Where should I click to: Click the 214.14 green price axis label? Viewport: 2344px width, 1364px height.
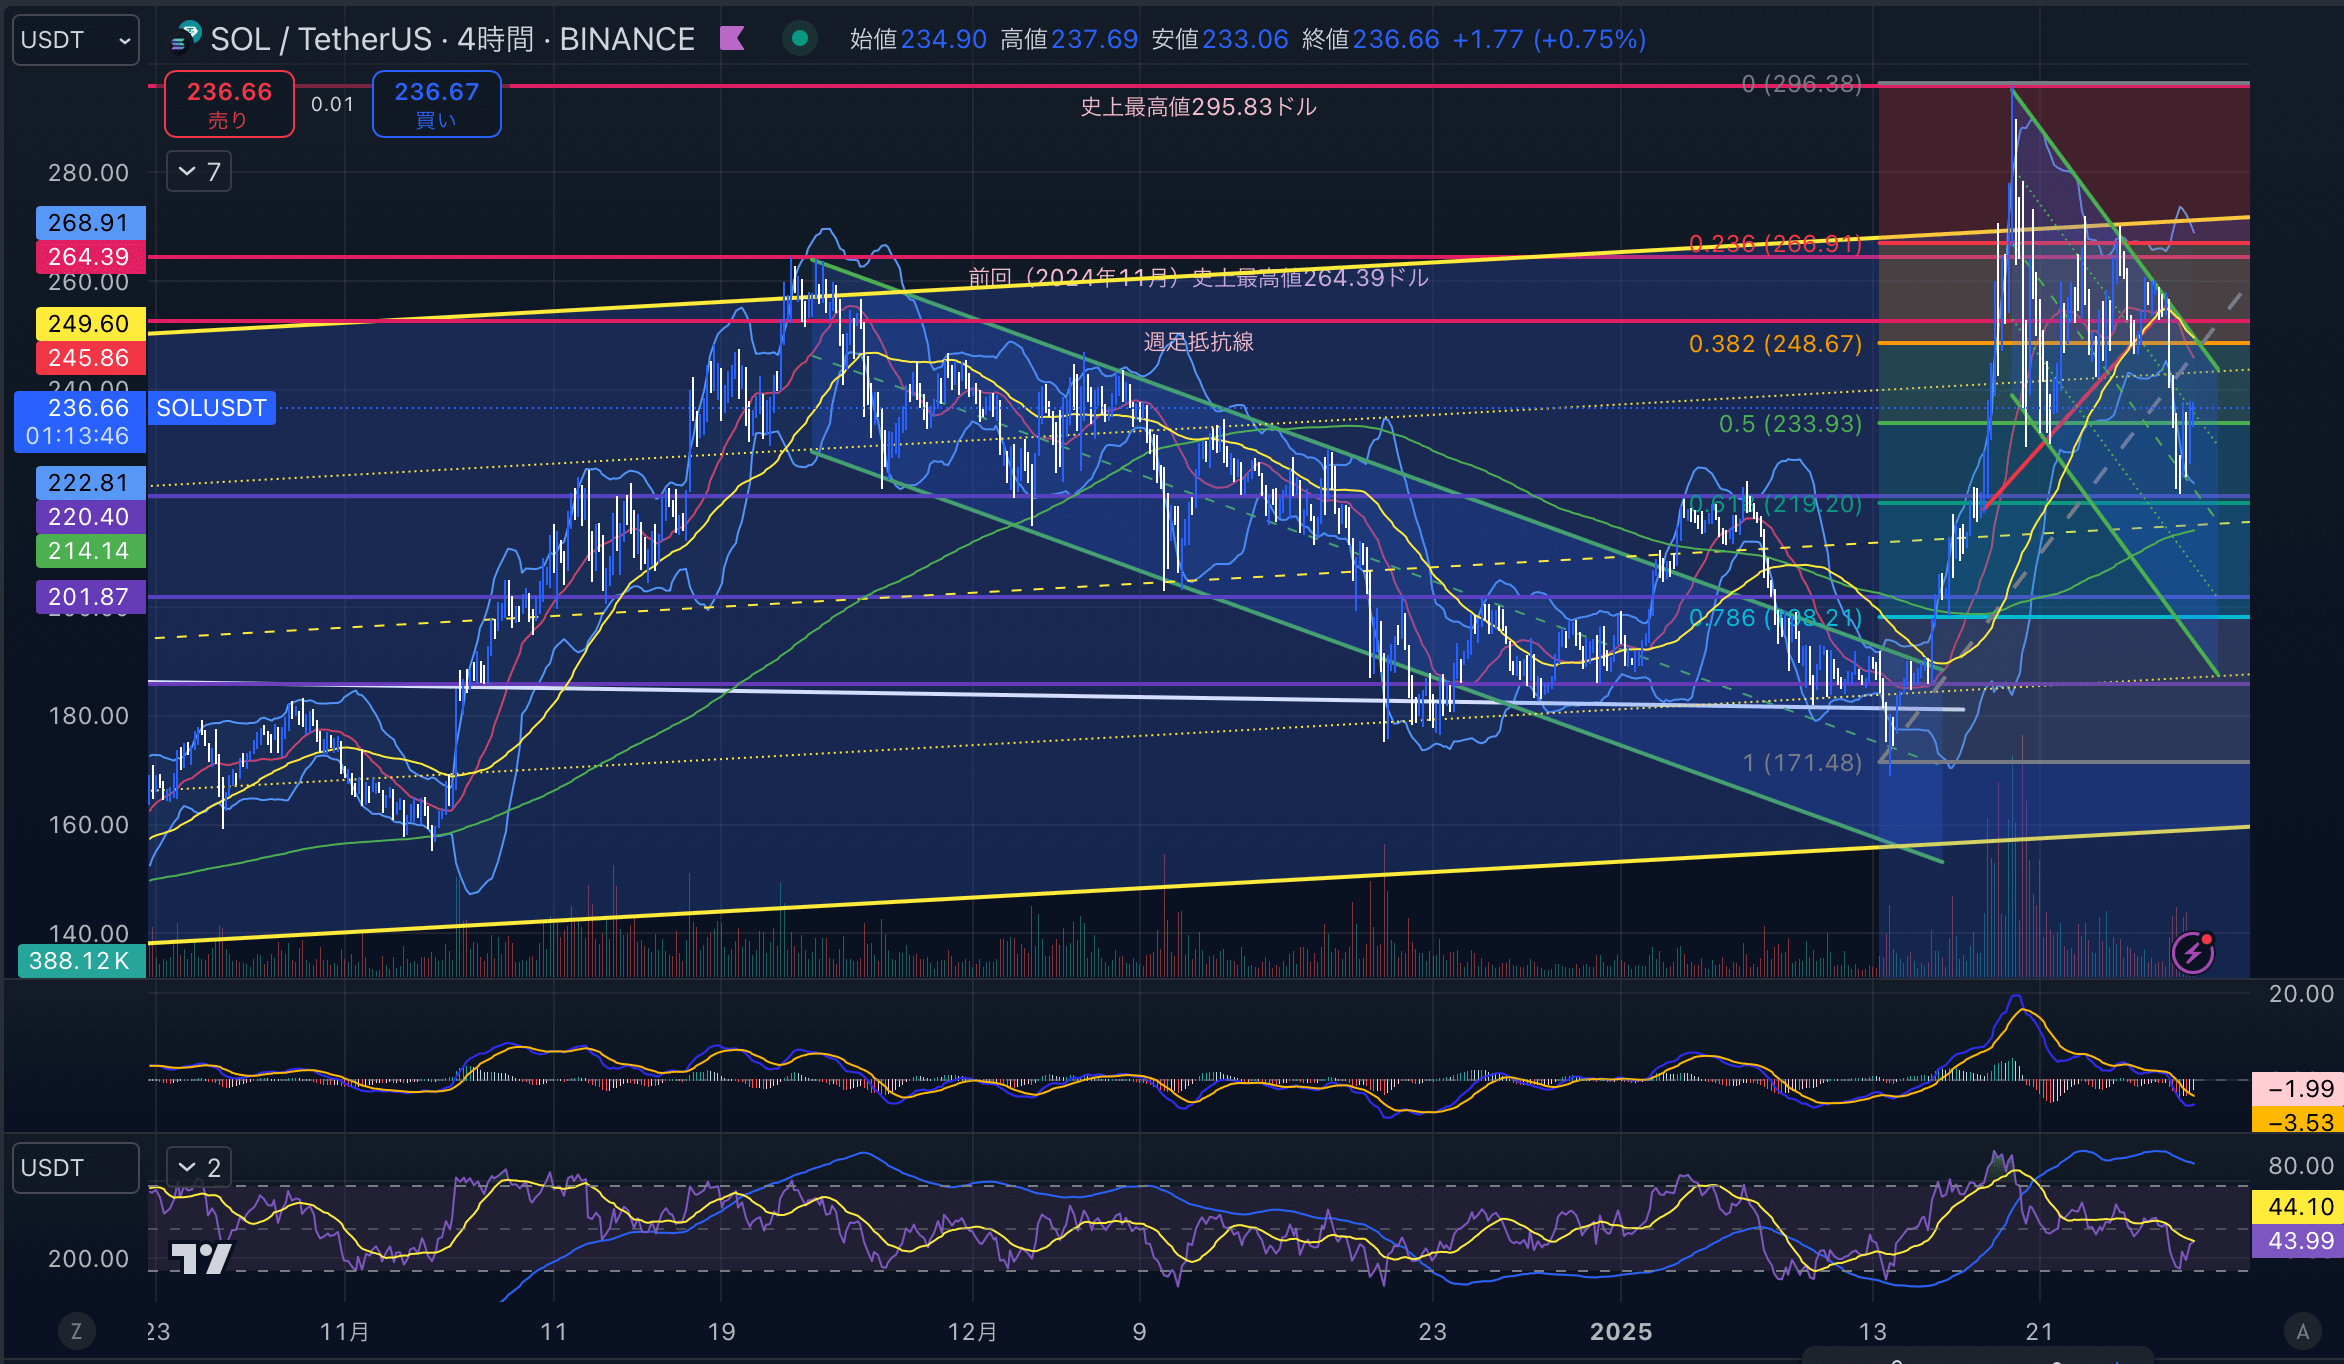point(90,551)
